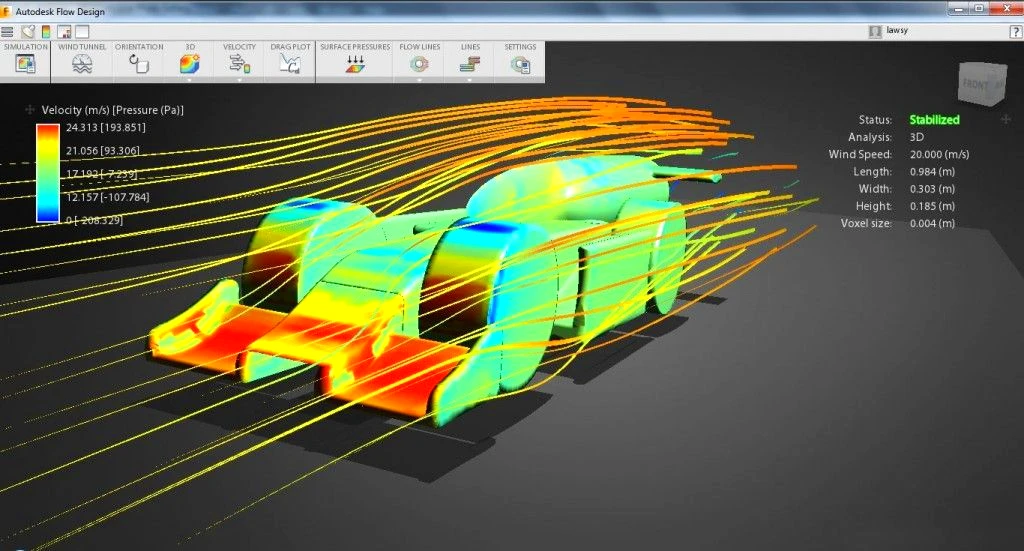Click the legend value 21.056 [93.306]
Image resolution: width=1024 pixels, height=551 pixels.
tap(103, 151)
